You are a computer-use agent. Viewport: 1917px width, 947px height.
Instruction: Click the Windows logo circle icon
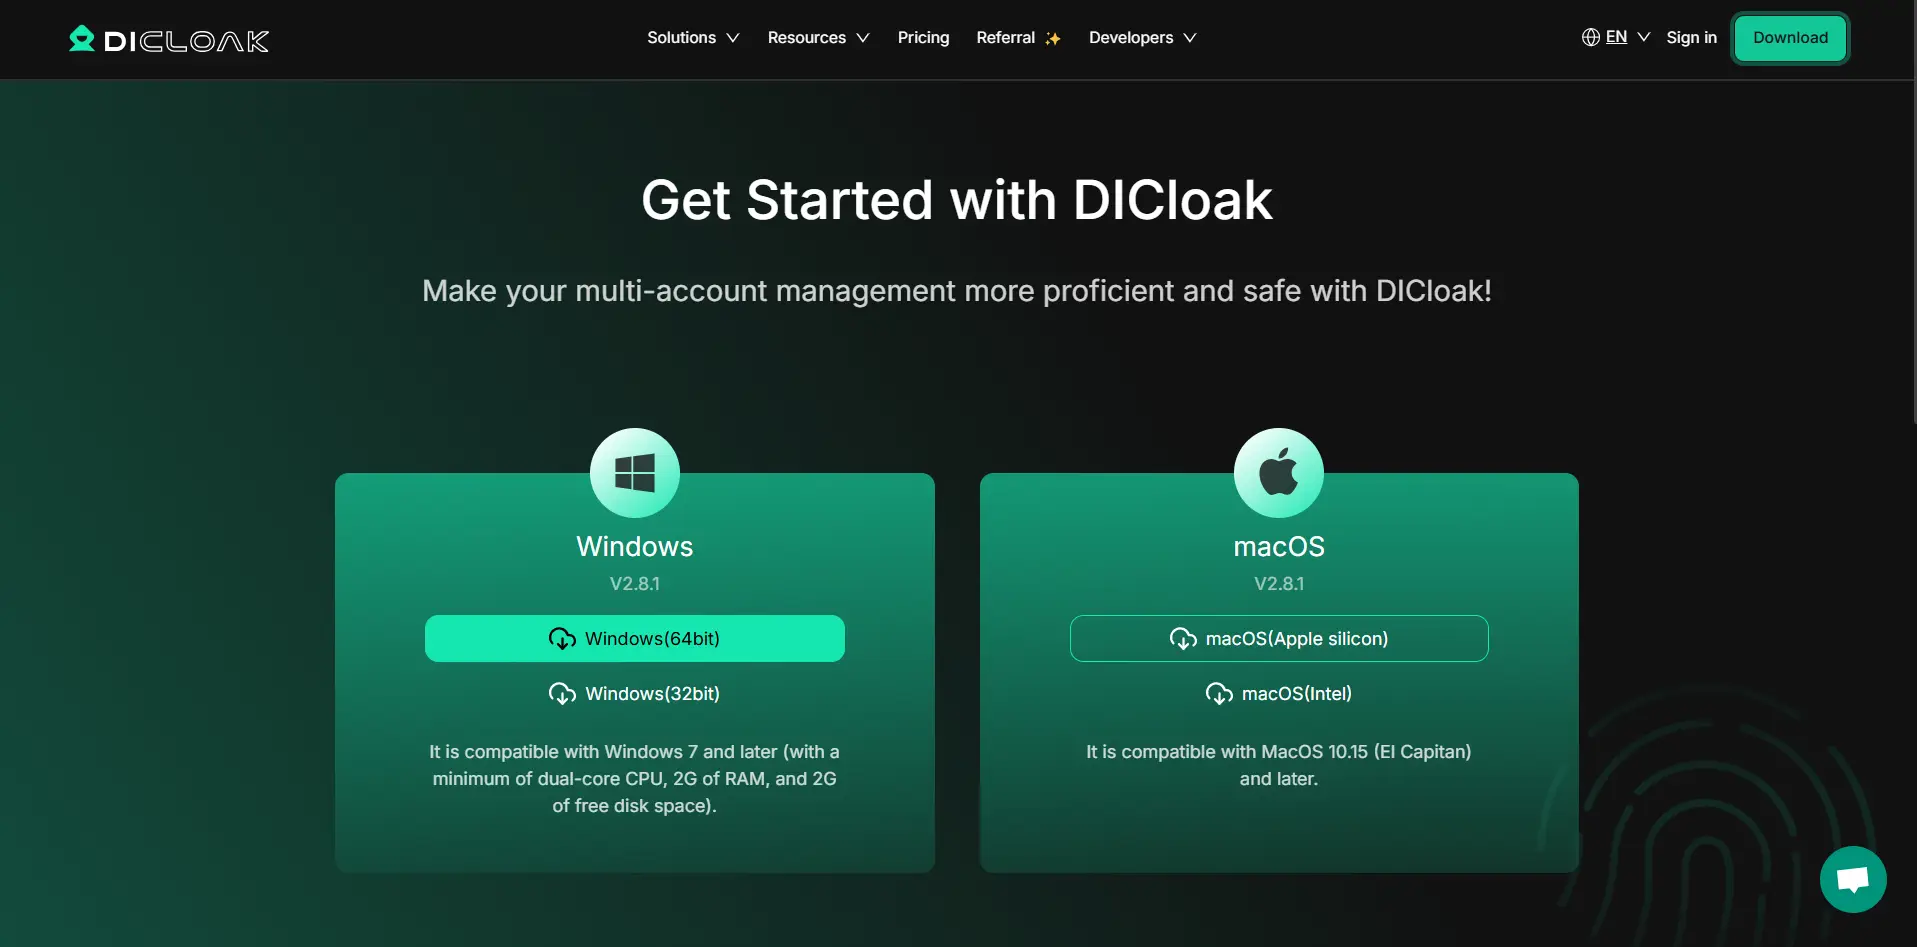(634, 472)
